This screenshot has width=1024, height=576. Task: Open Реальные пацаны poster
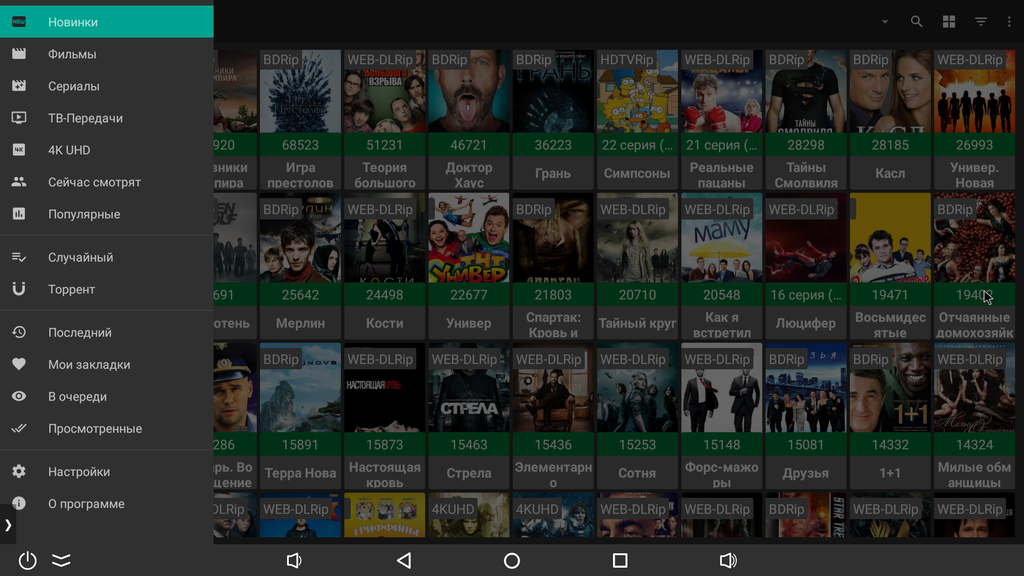point(722,91)
